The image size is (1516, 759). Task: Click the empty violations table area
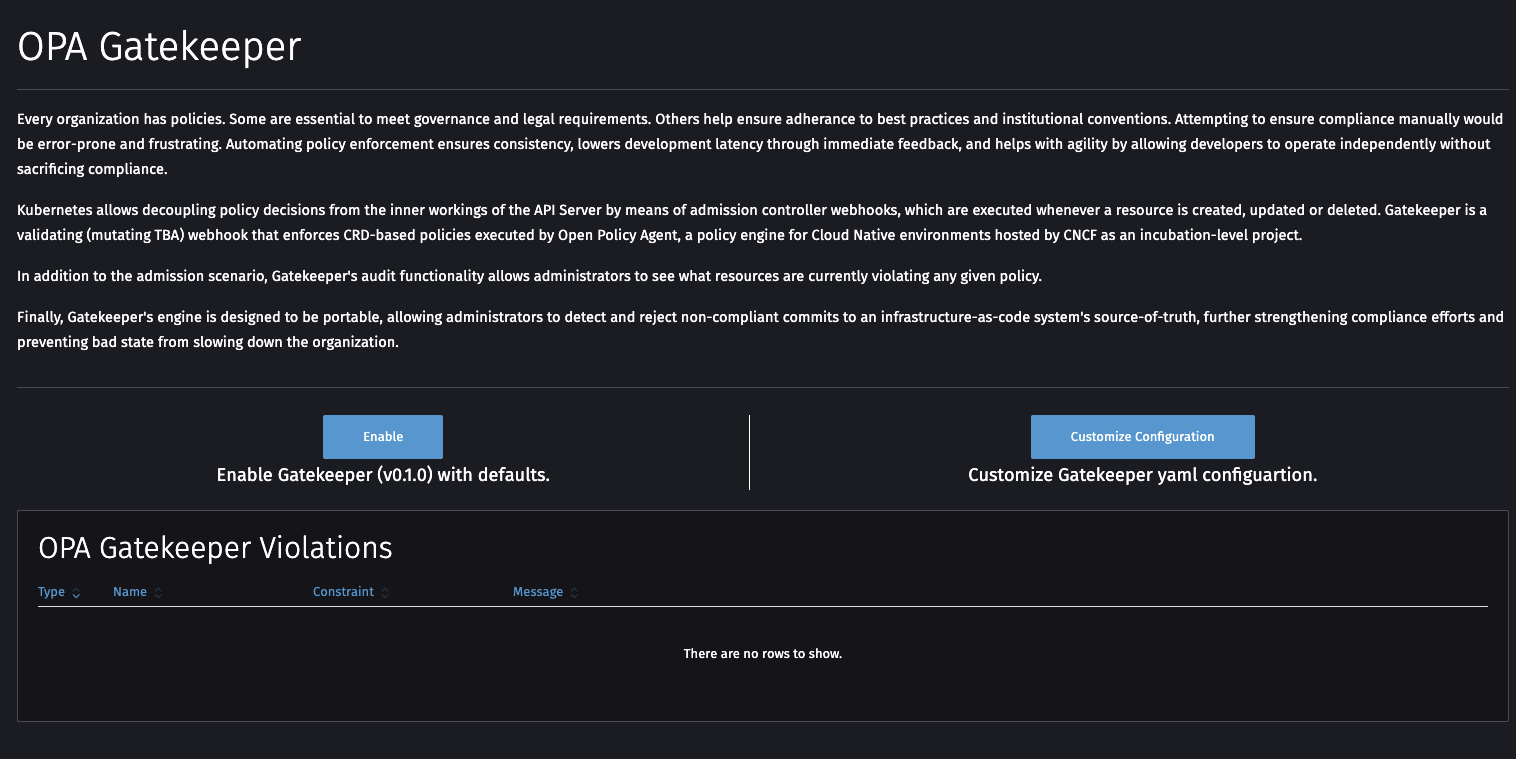[762, 653]
